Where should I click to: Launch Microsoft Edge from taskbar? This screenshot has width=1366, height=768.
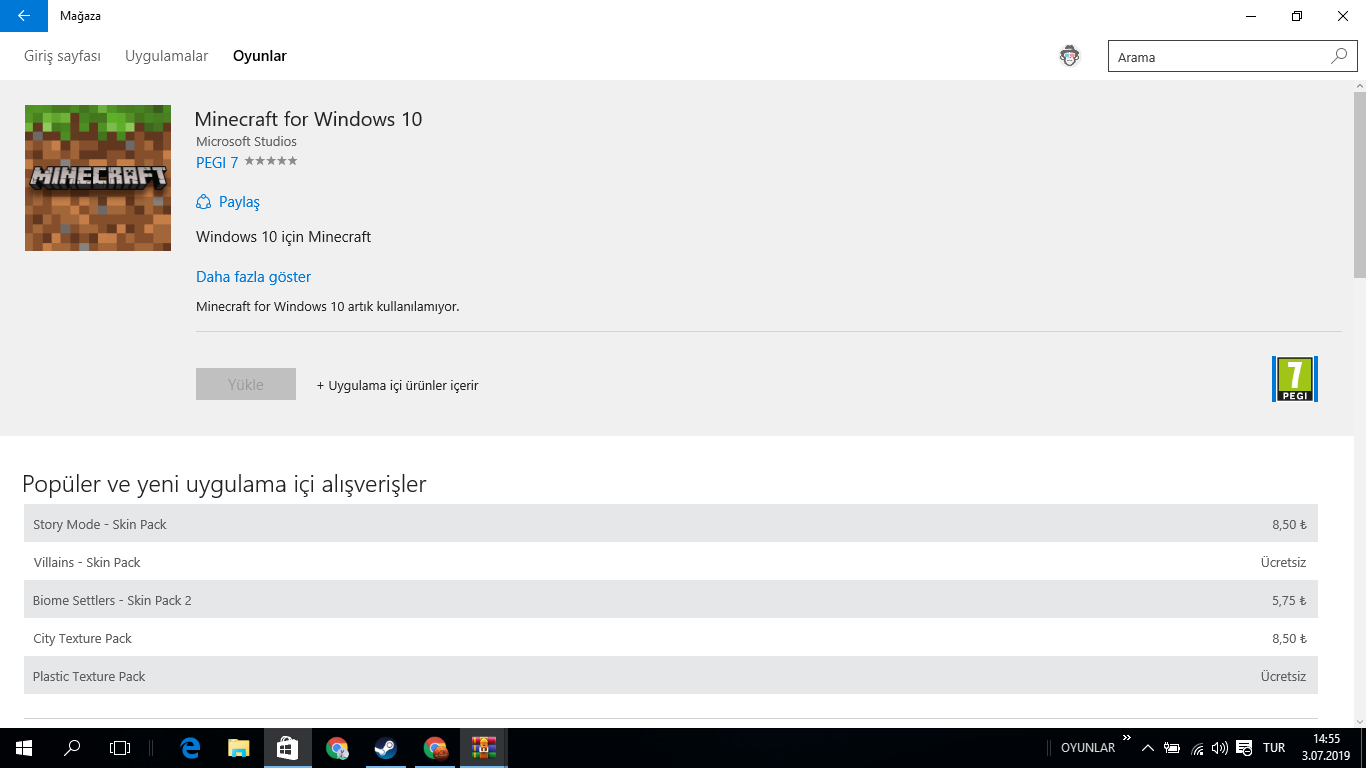tap(190, 748)
